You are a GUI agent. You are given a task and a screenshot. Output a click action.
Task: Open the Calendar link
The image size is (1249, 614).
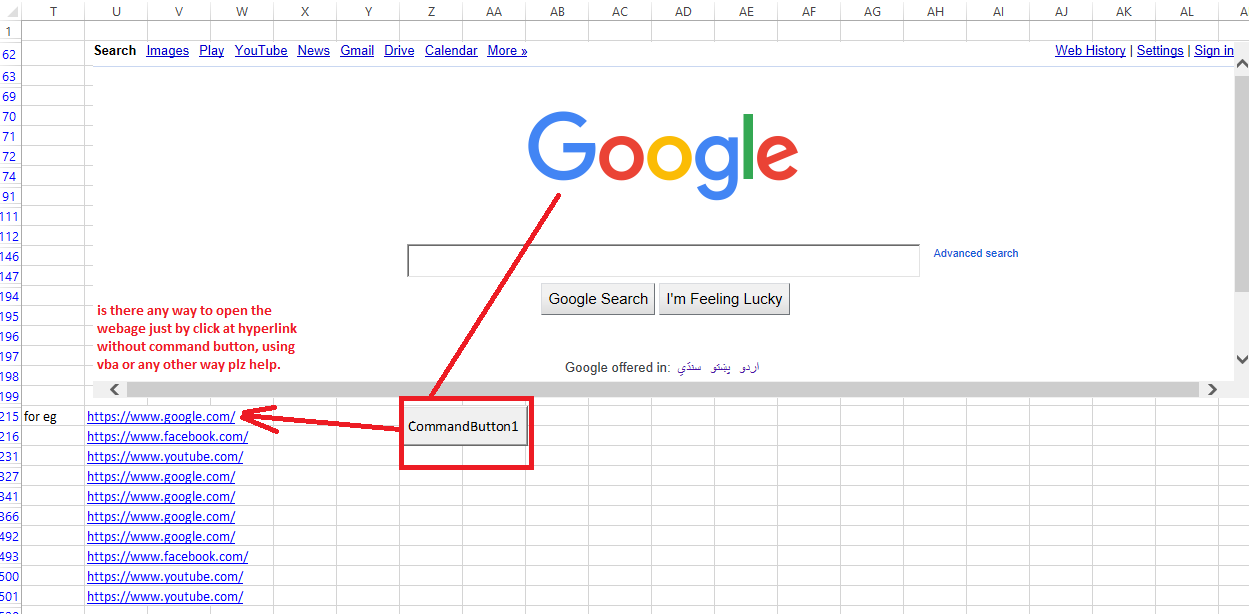coord(451,51)
